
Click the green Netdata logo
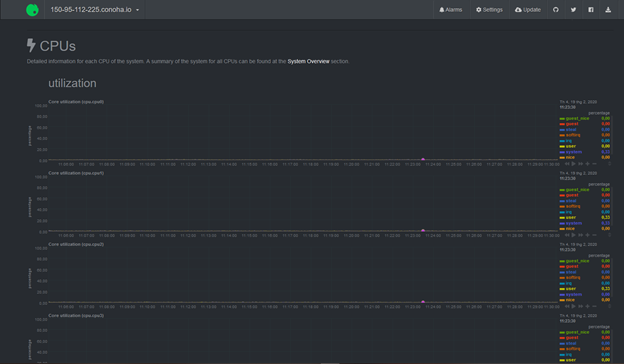(32, 10)
